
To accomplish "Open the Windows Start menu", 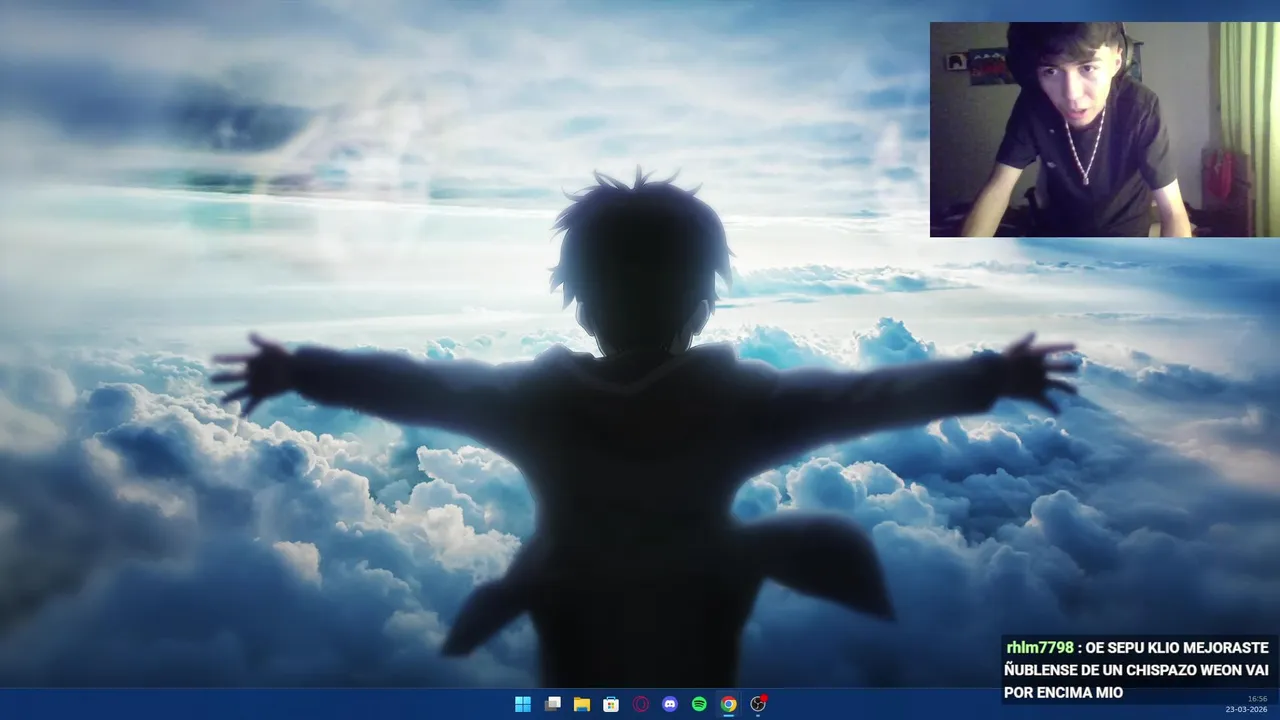I will 522,704.
